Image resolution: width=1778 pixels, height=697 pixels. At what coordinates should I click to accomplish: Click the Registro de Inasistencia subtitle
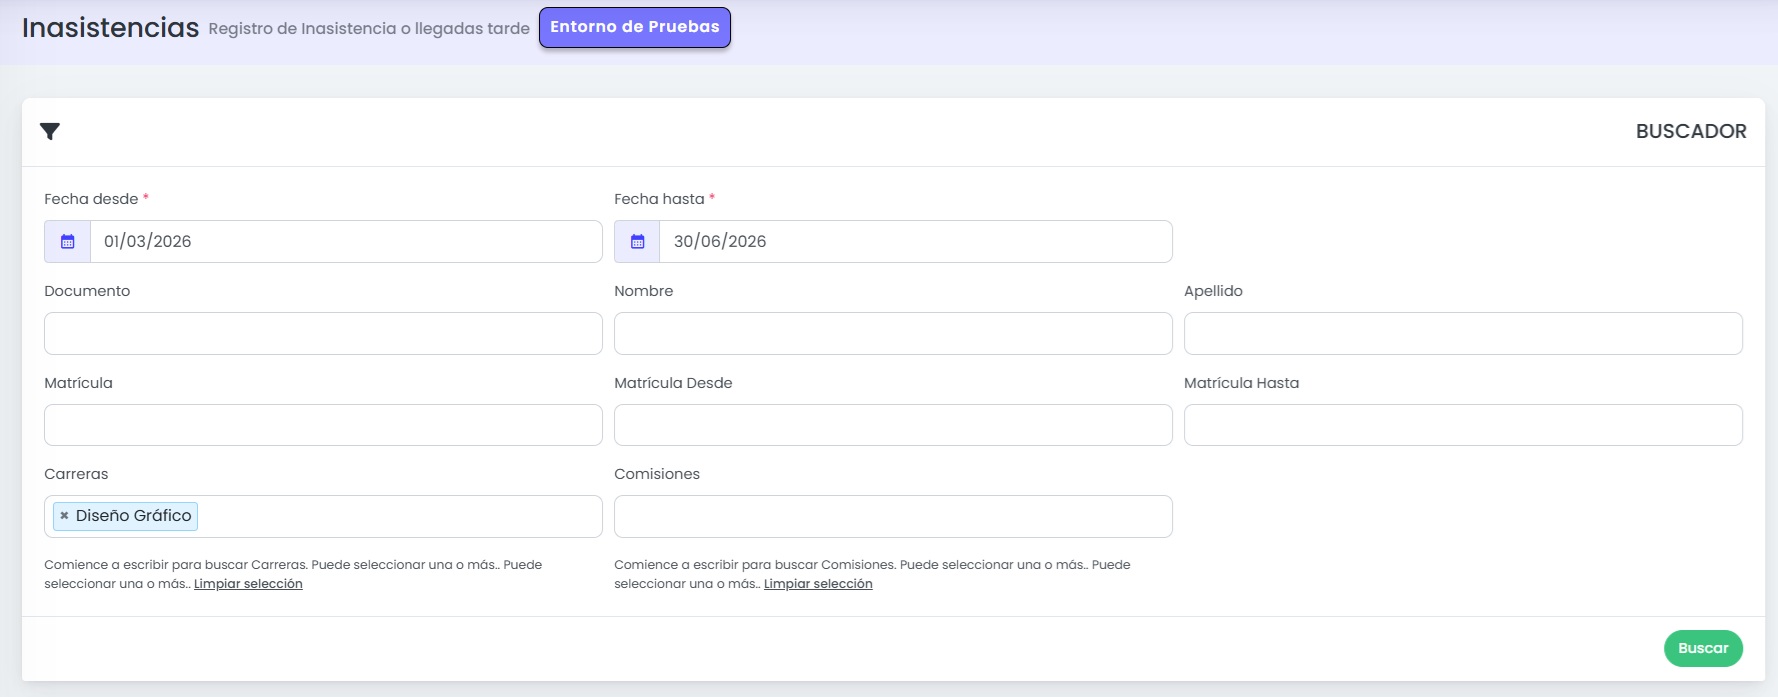coord(369,28)
